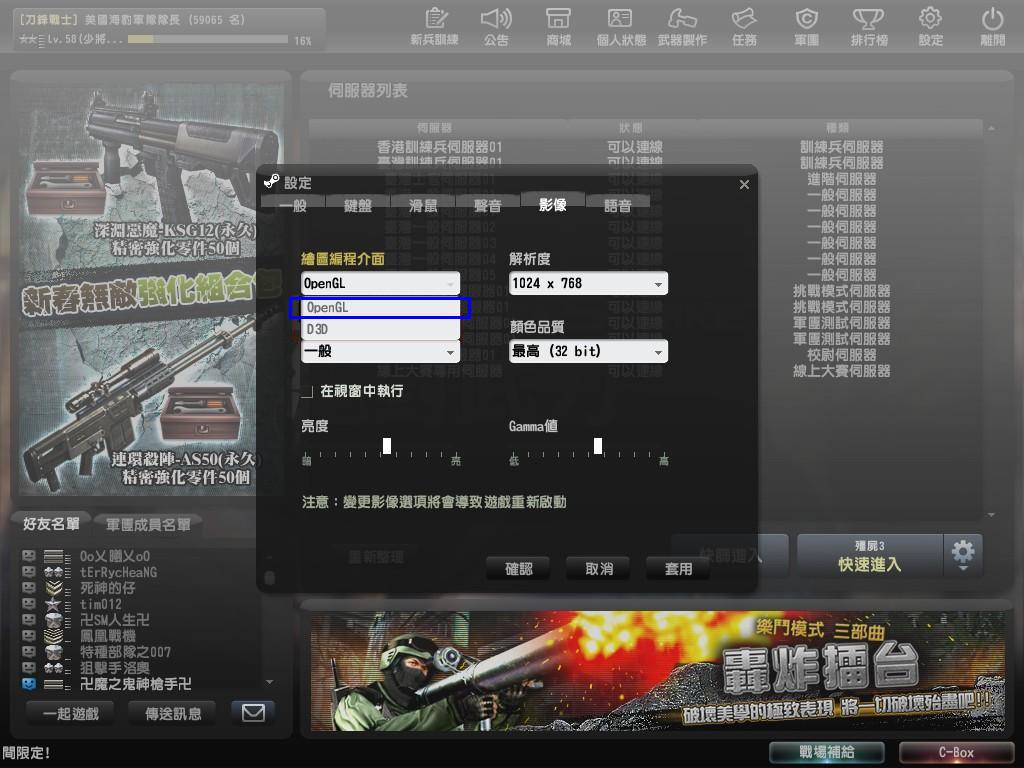Switch to the 滑鼠 mouse tab
1024x768 pixels.
[423, 206]
